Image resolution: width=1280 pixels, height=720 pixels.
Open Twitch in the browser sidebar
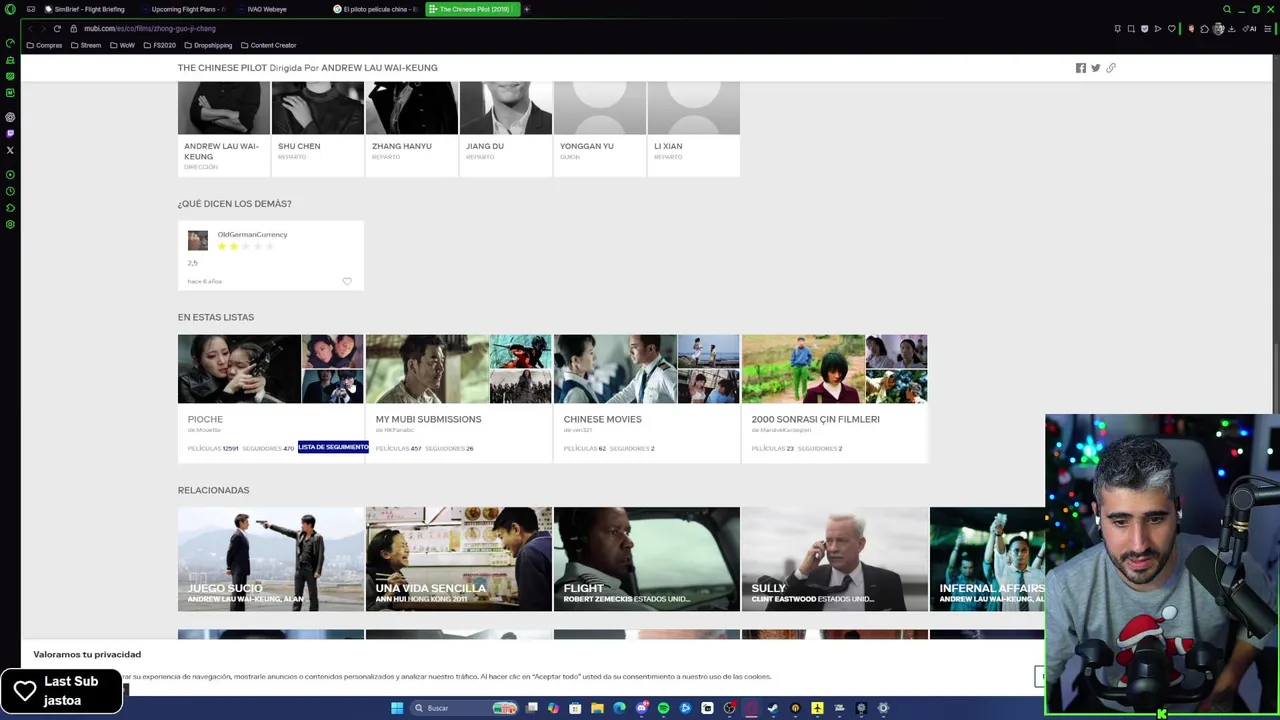(10, 133)
